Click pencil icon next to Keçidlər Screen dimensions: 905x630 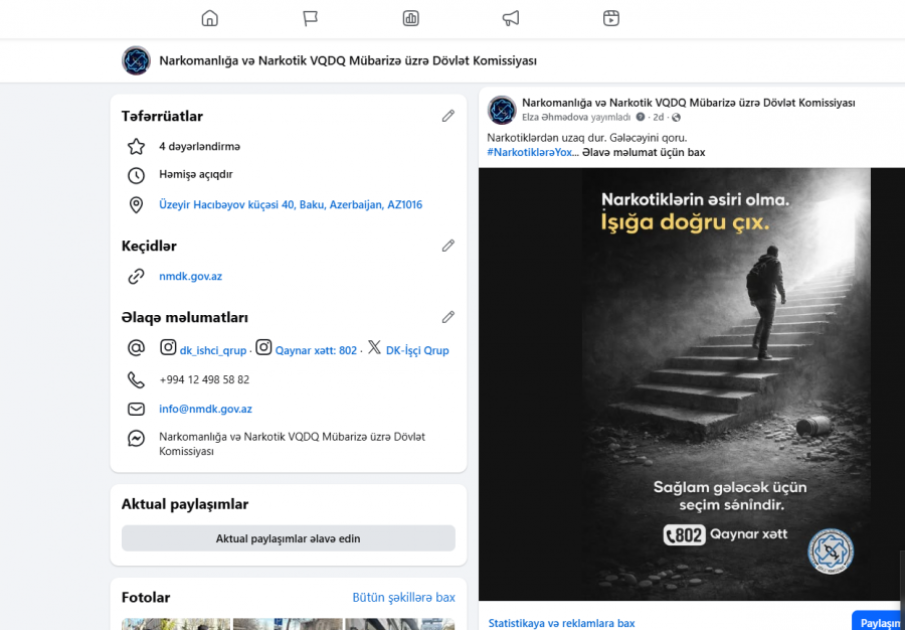coord(448,245)
